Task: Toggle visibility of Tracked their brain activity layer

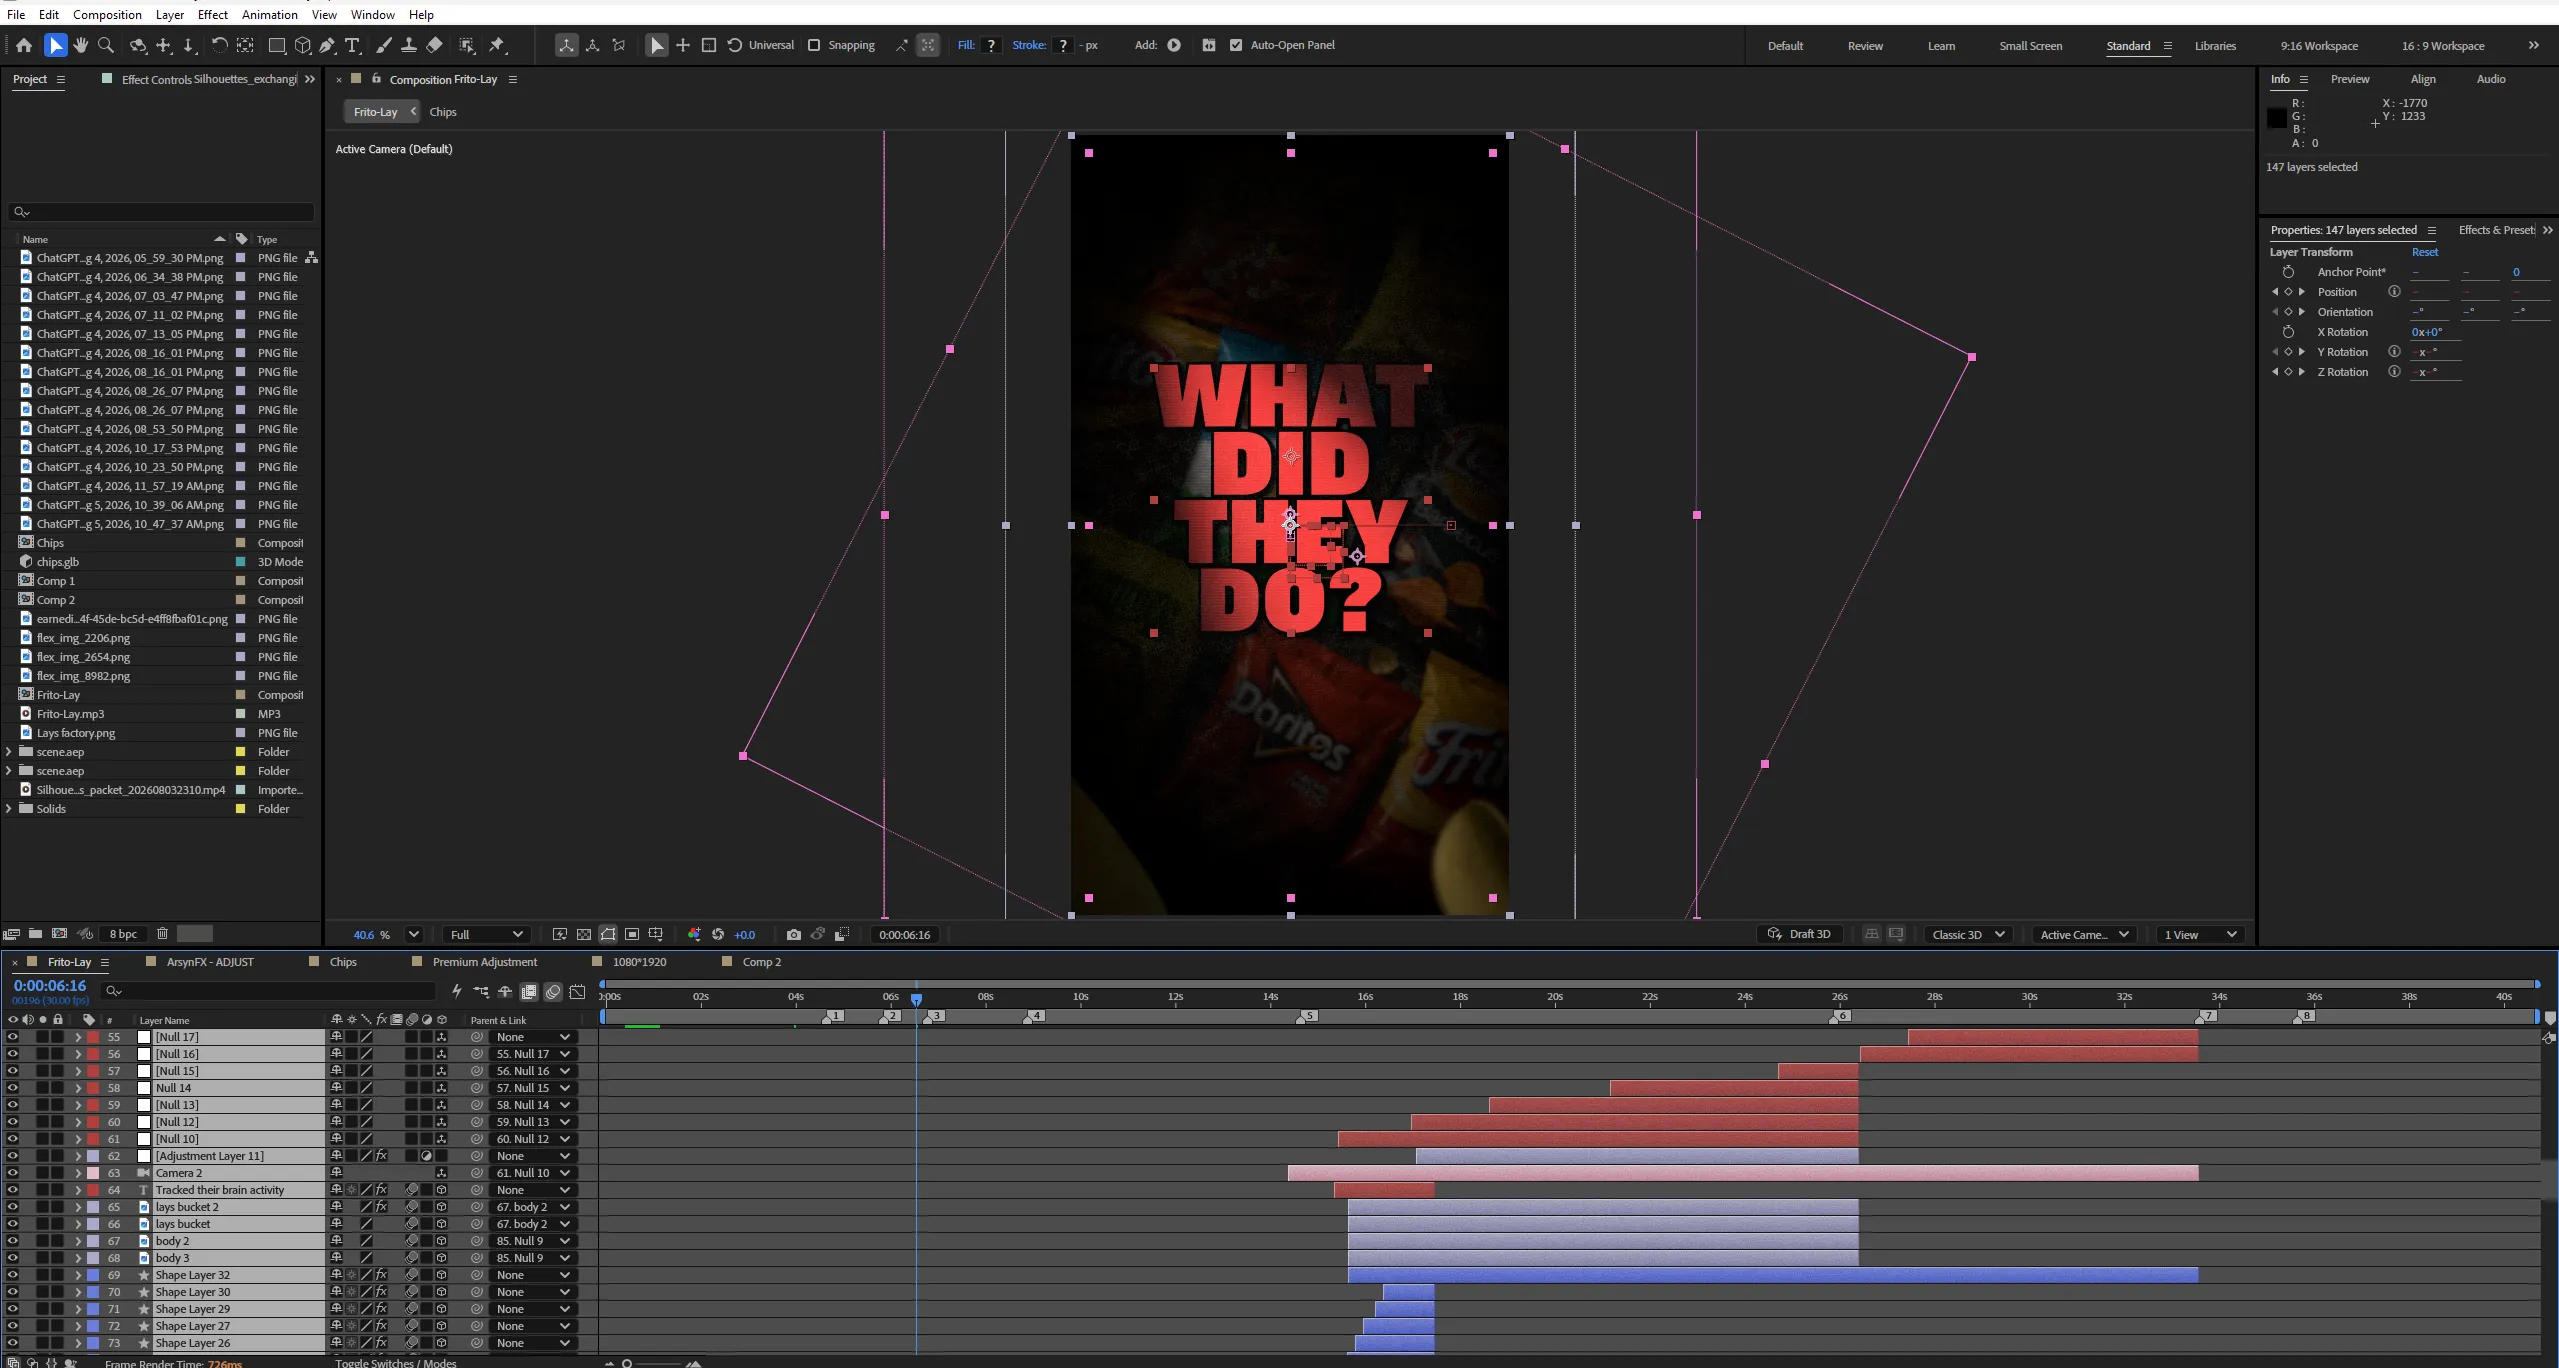Action: pyautogui.click(x=13, y=1190)
